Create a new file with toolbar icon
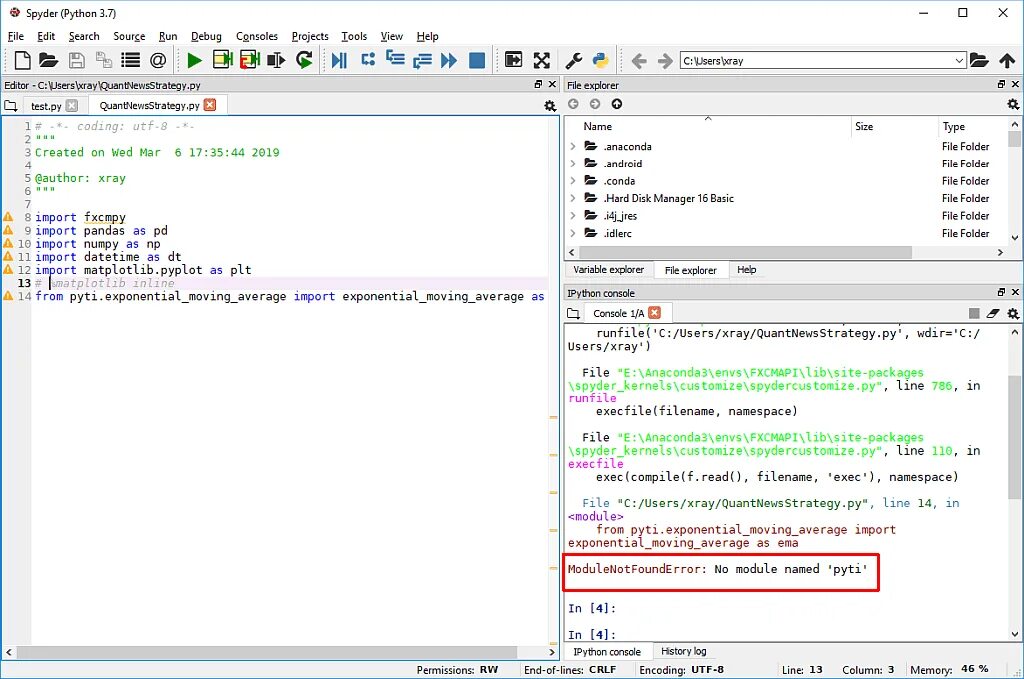This screenshot has height=679, width=1024. [x=22, y=61]
